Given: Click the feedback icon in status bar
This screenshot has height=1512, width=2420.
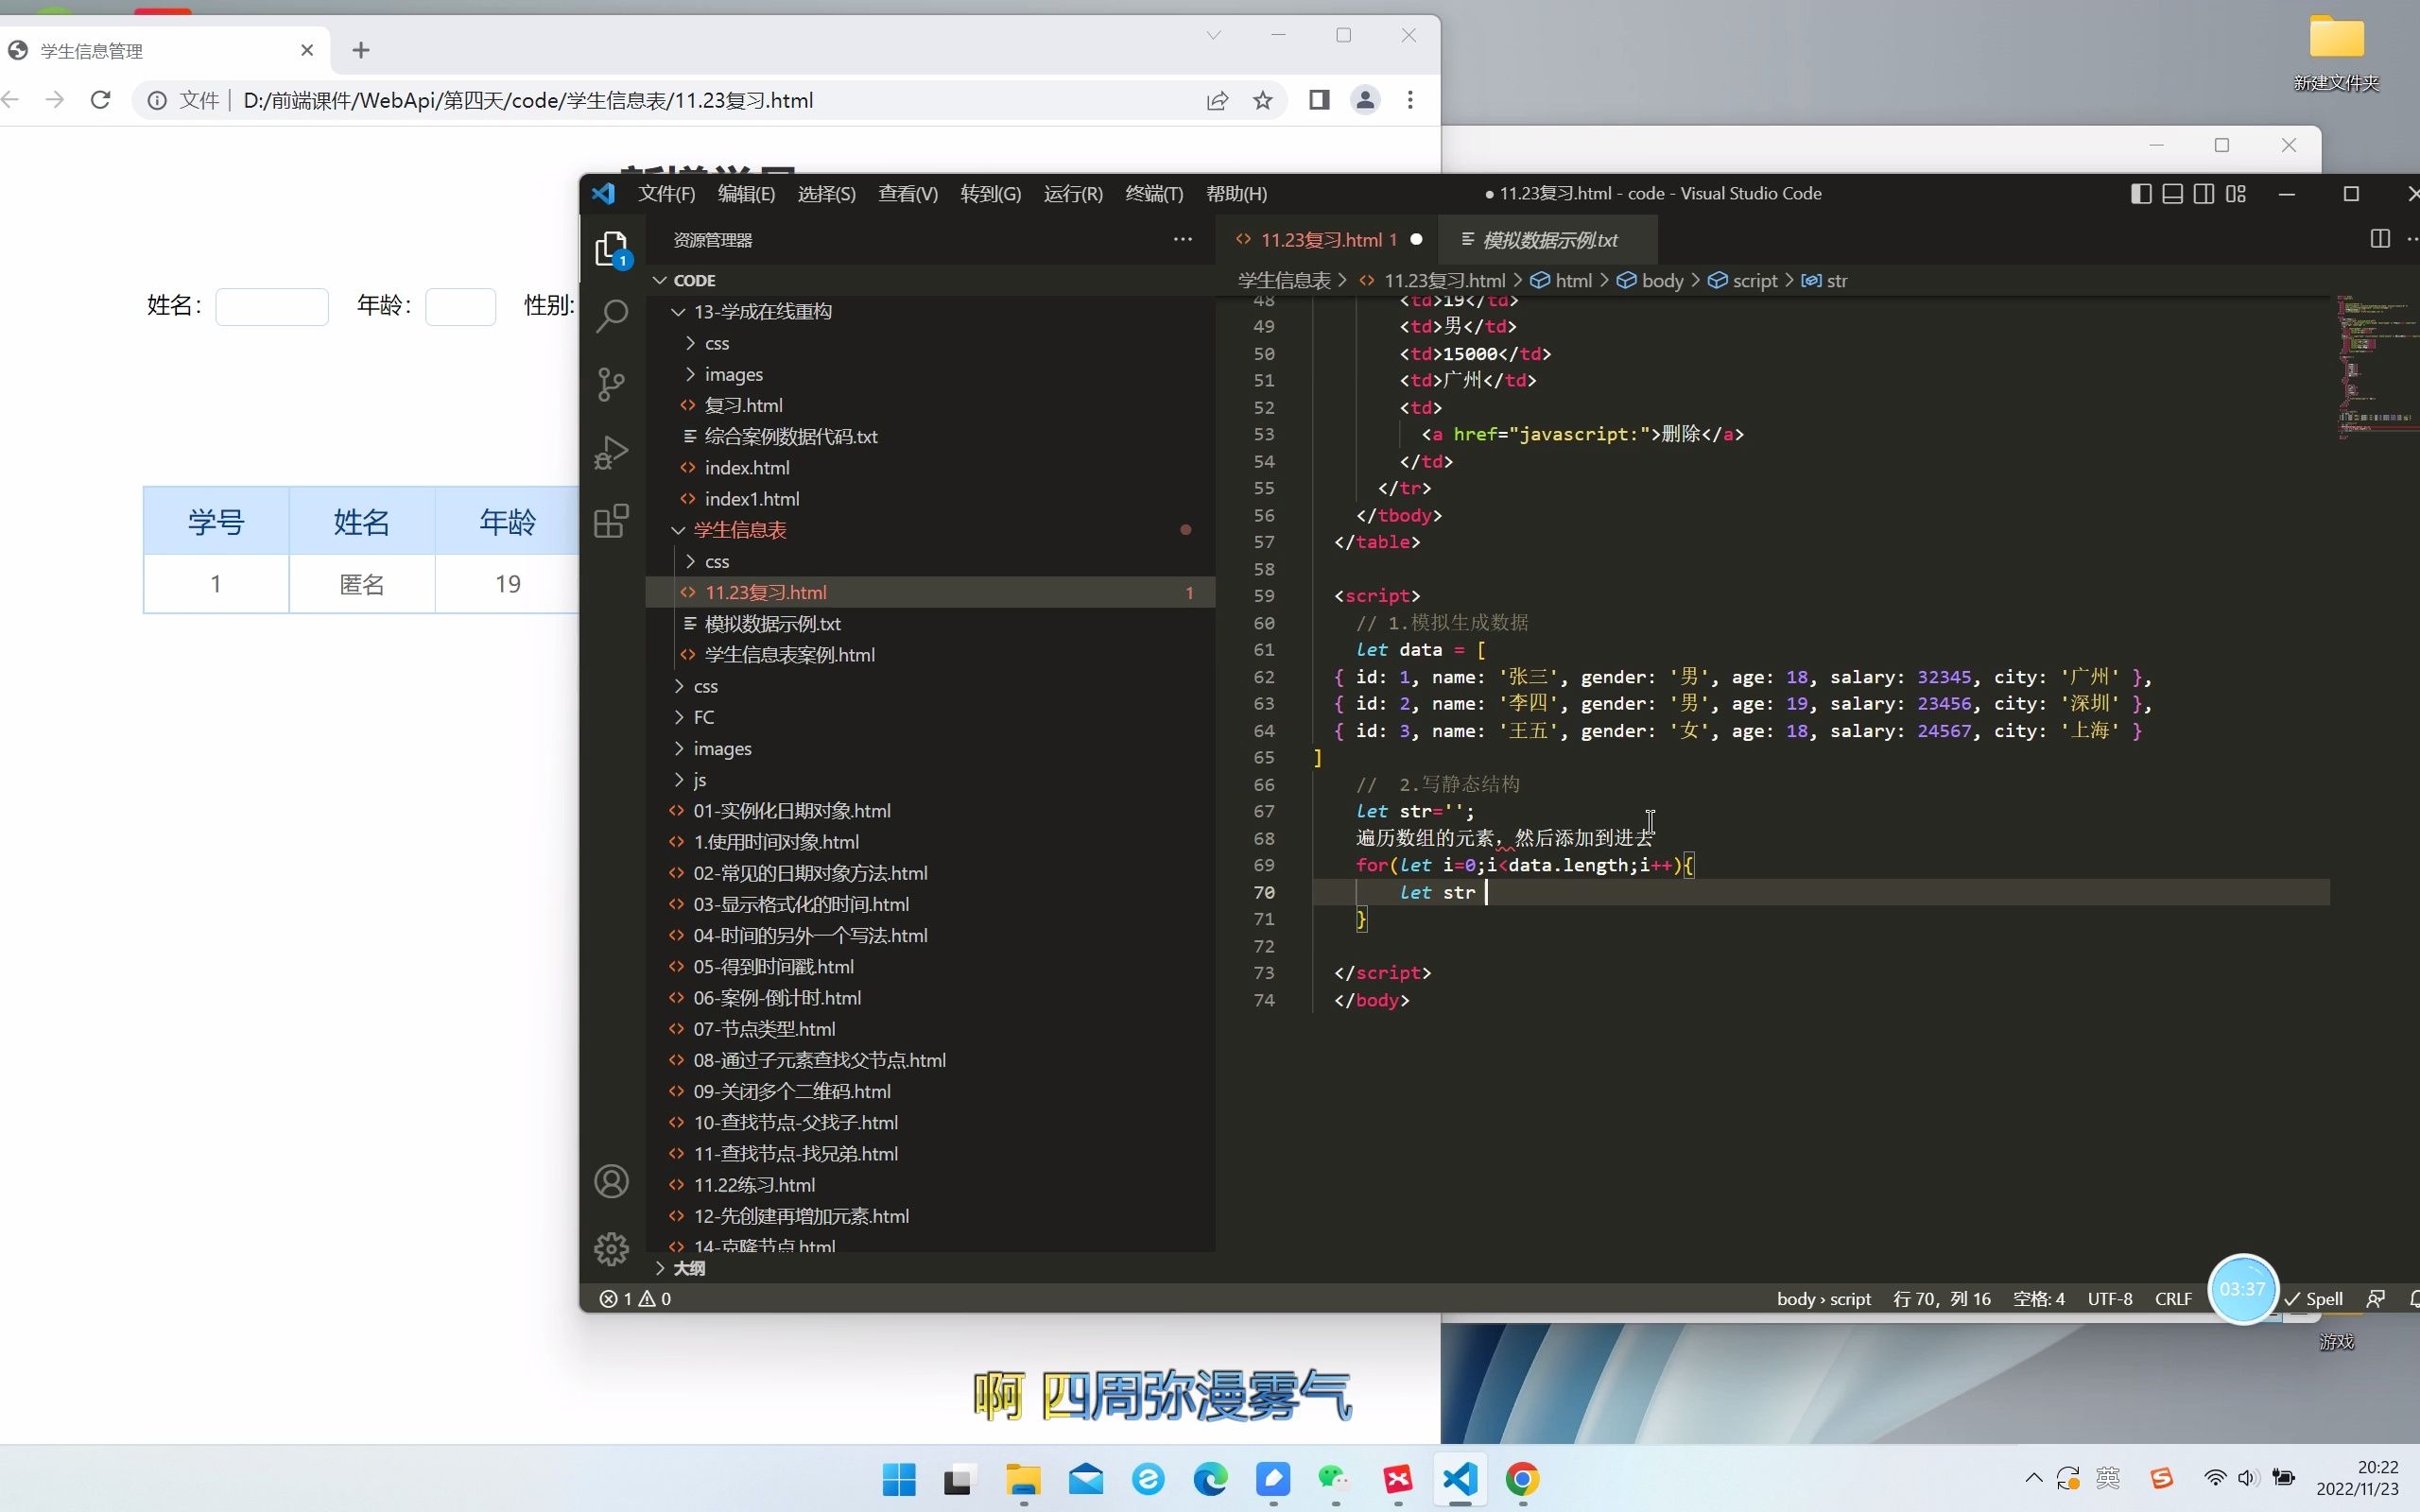Looking at the screenshot, I should click(2376, 1298).
